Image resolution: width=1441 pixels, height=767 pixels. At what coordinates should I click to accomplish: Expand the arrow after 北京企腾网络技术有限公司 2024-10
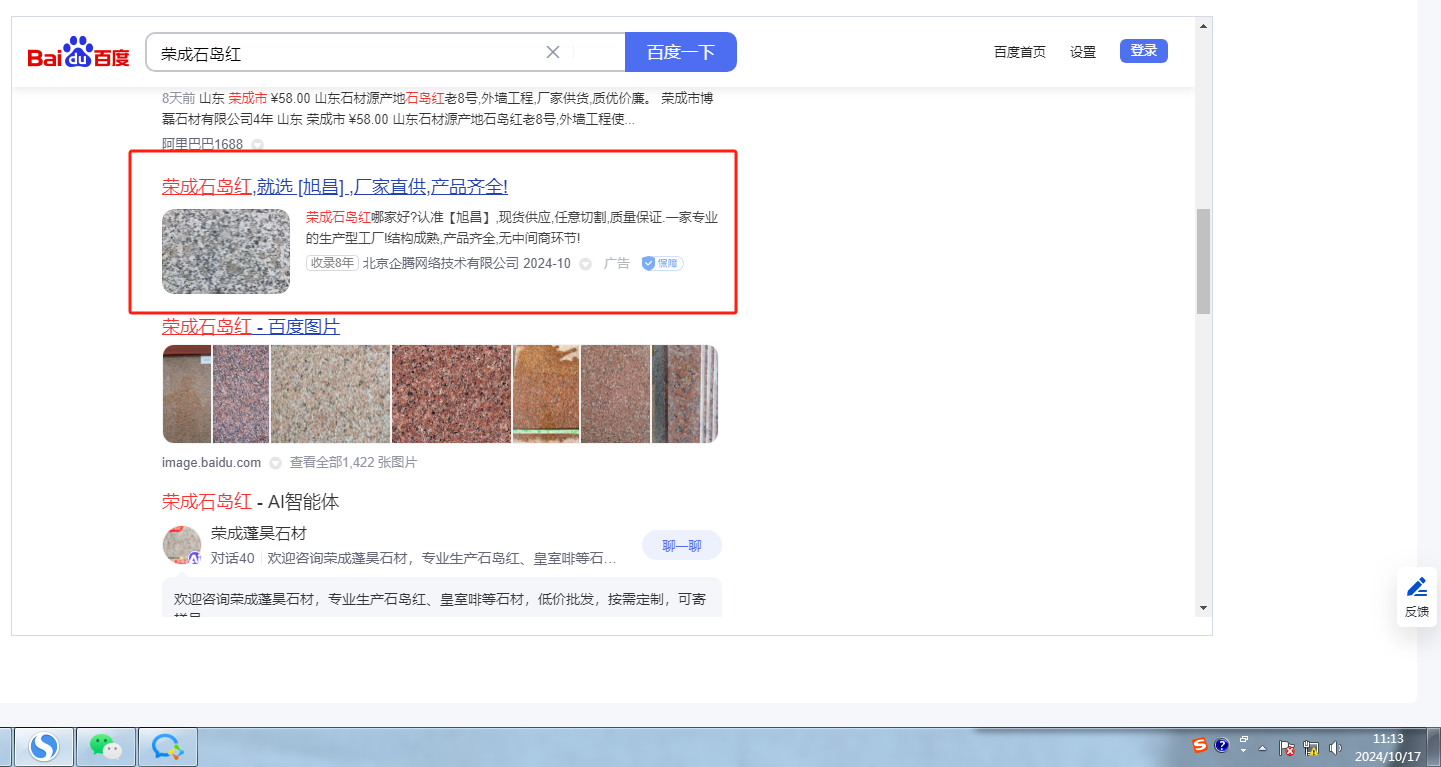585,264
